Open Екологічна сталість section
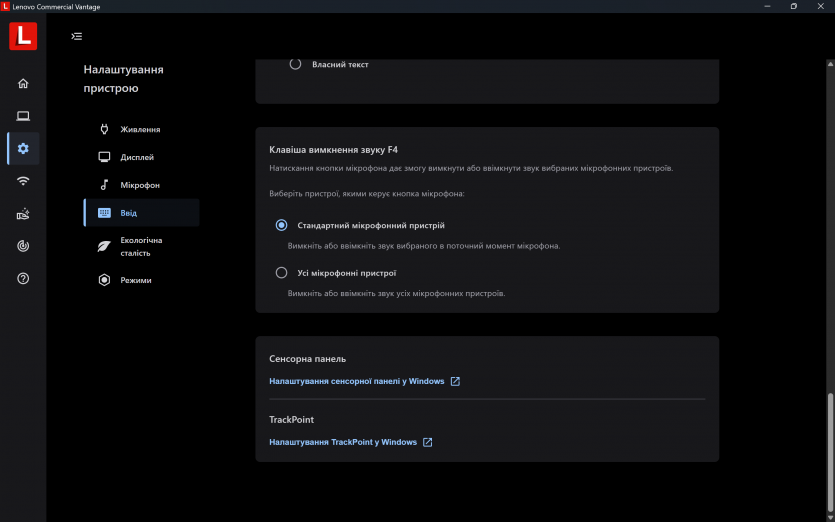 point(141,246)
